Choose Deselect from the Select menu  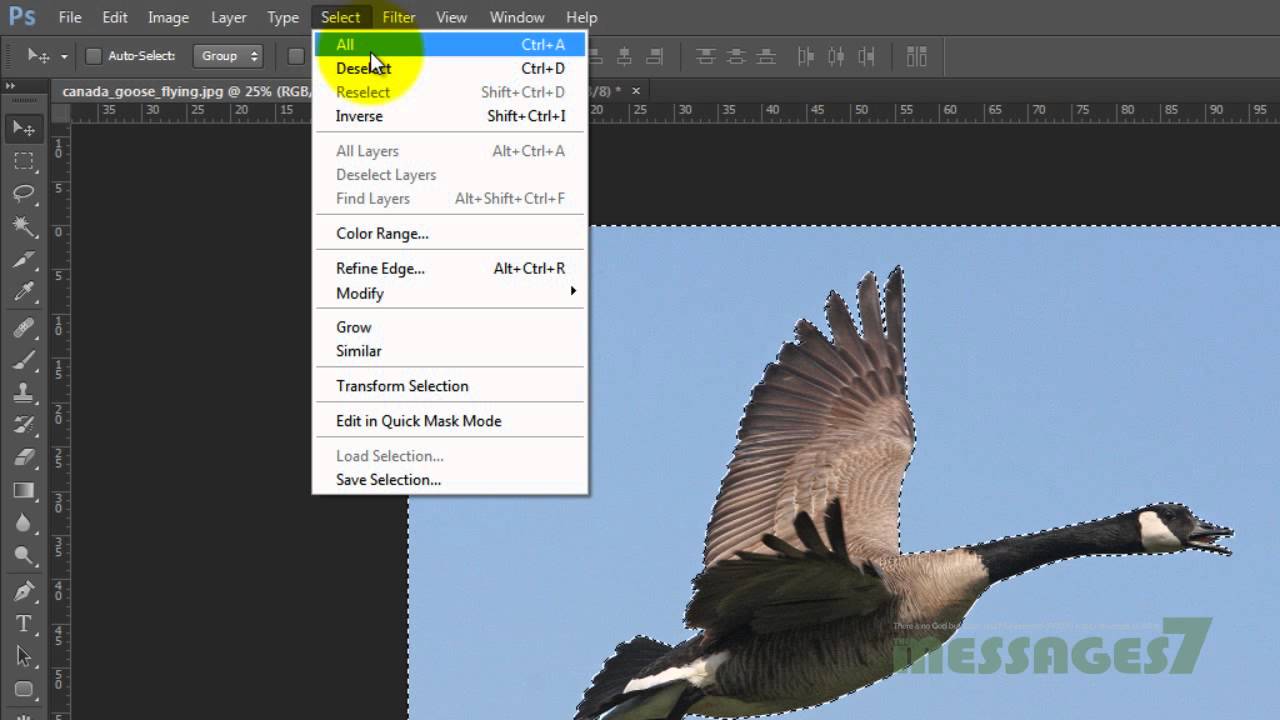tap(450, 68)
